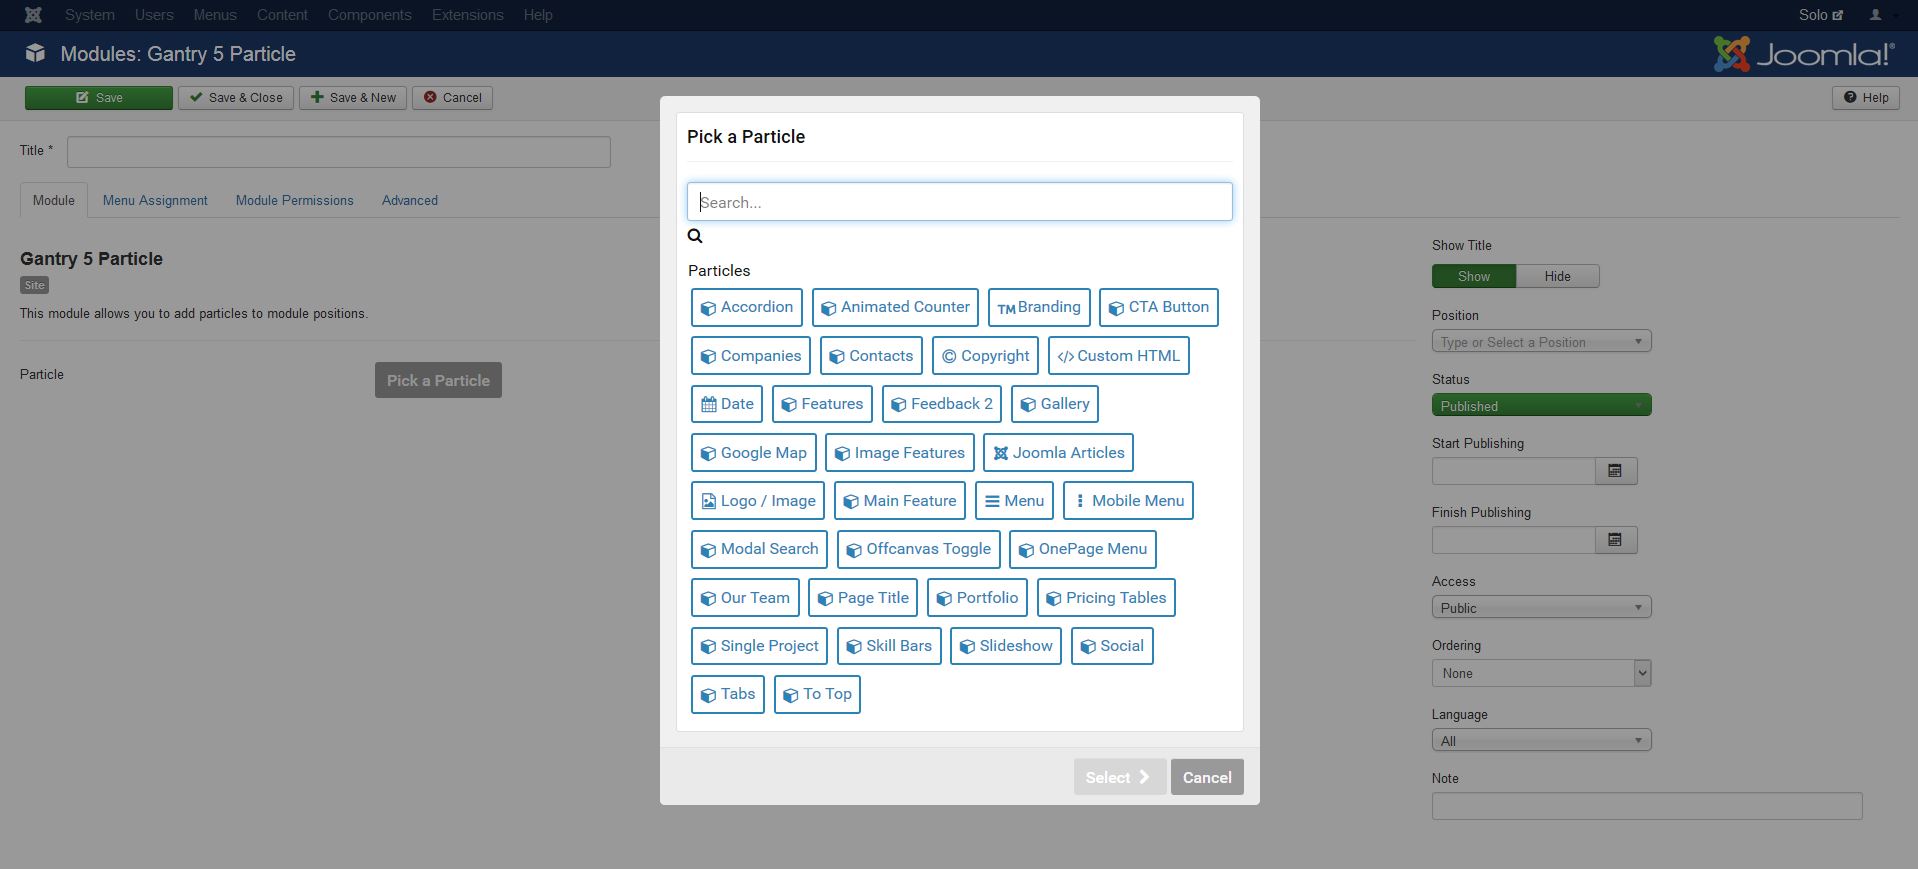Focus the particle Search field
The height and width of the screenshot is (869, 1918).
click(959, 202)
